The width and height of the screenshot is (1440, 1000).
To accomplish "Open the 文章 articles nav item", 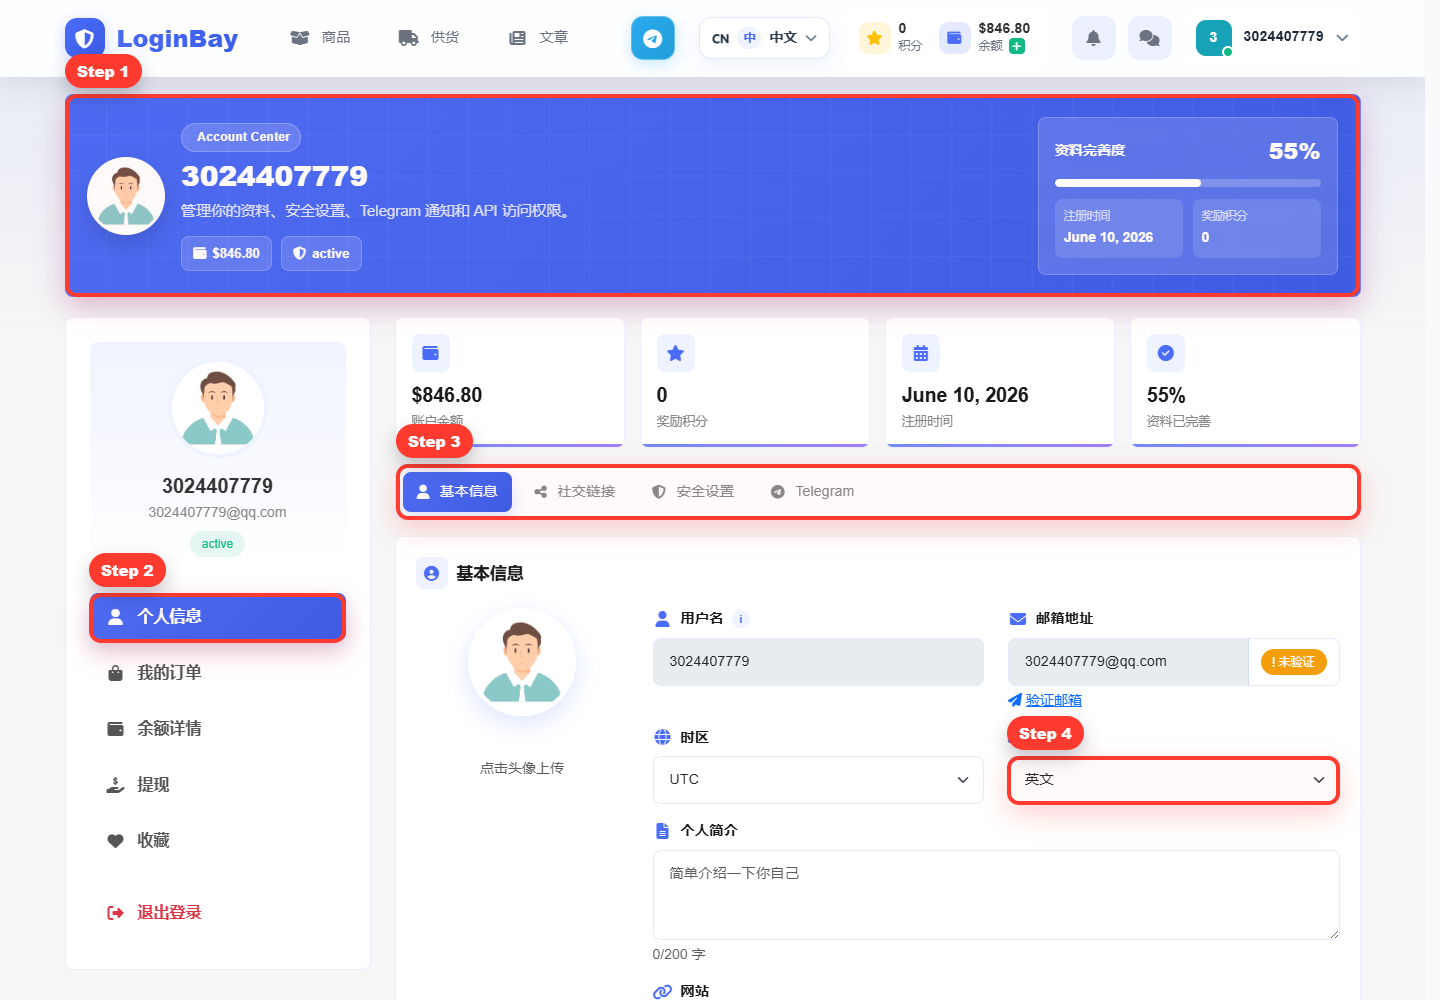I will [x=538, y=37].
